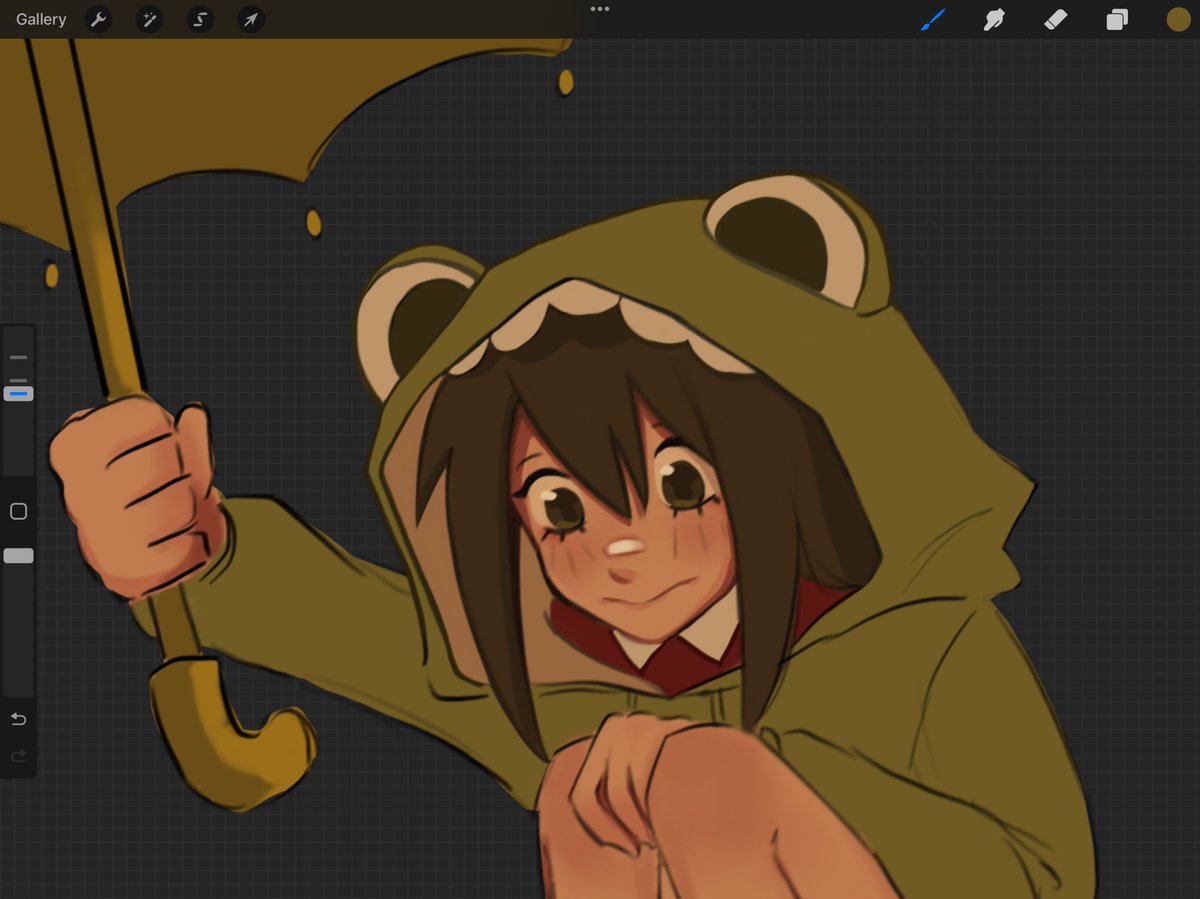
Task: Return to the Gallery
Action: point(41,19)
